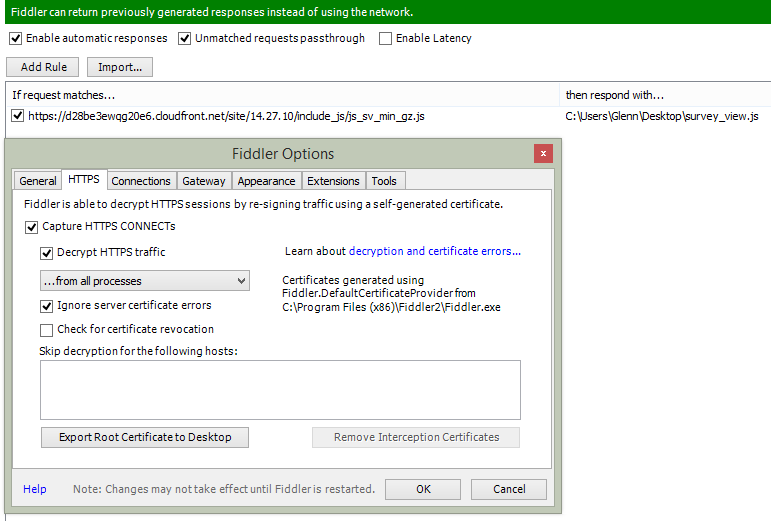Click the Import... button
The image size is (771, 521).
(120, 67)
